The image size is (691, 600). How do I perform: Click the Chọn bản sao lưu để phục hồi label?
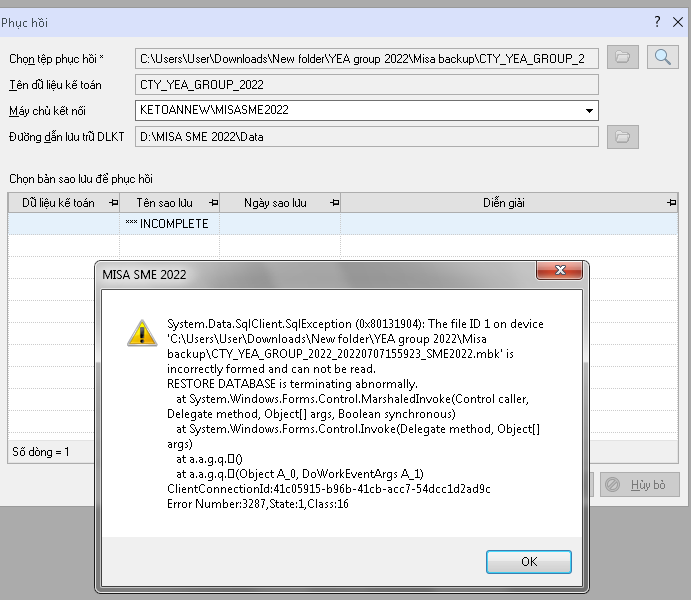[x=81, y=179]
